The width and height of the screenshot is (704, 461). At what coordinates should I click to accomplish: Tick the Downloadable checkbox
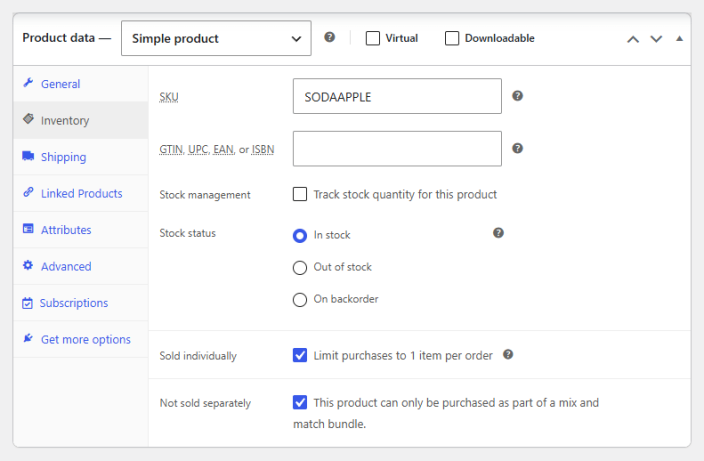[x=452, y=38]
